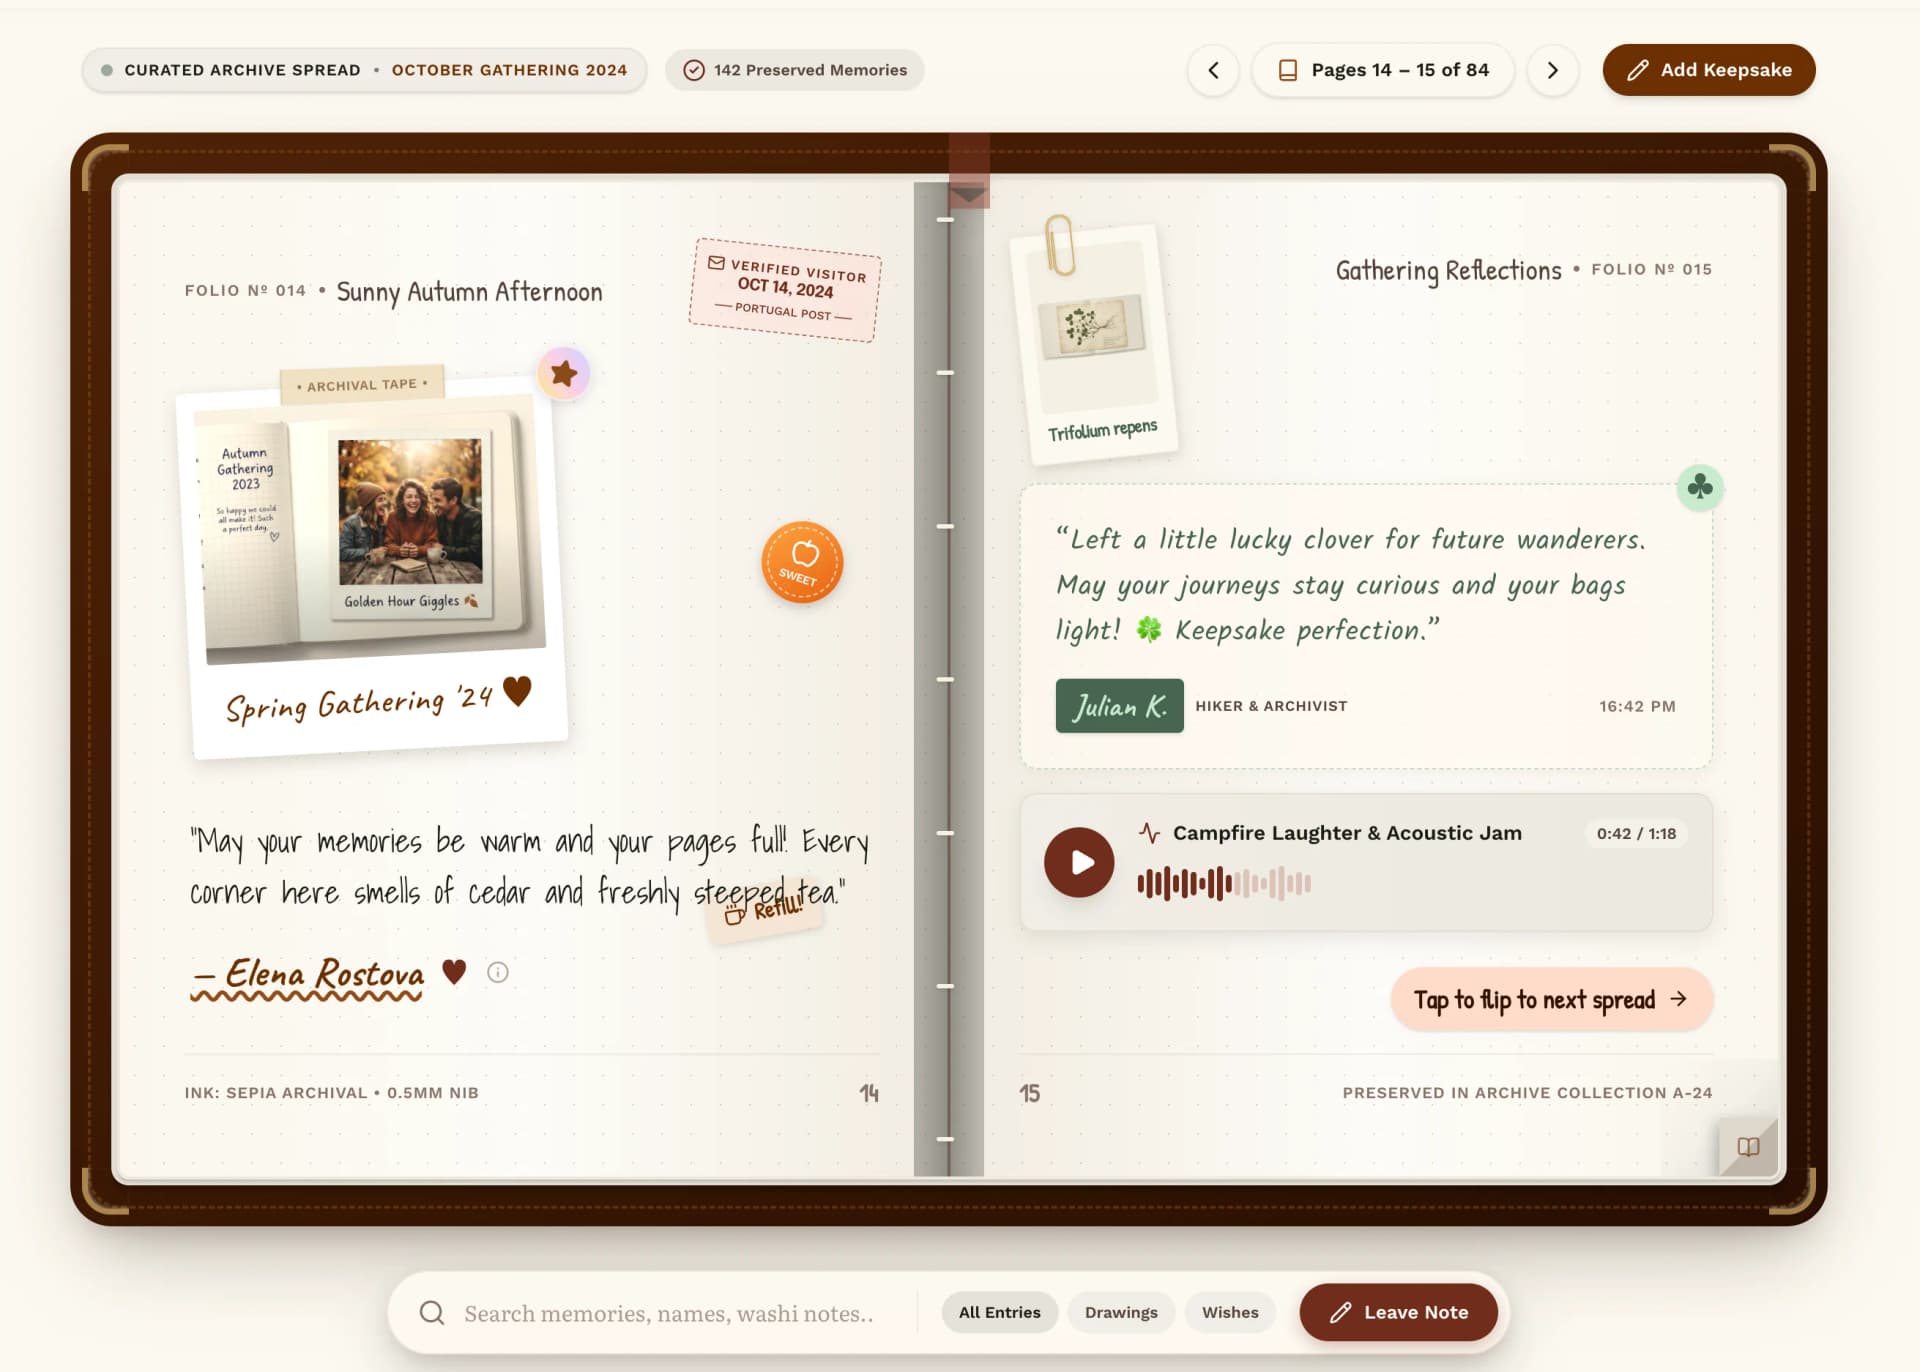Click the magnifier search icon
The width and height of the screenshot is (1920, 1372).
432,1313
